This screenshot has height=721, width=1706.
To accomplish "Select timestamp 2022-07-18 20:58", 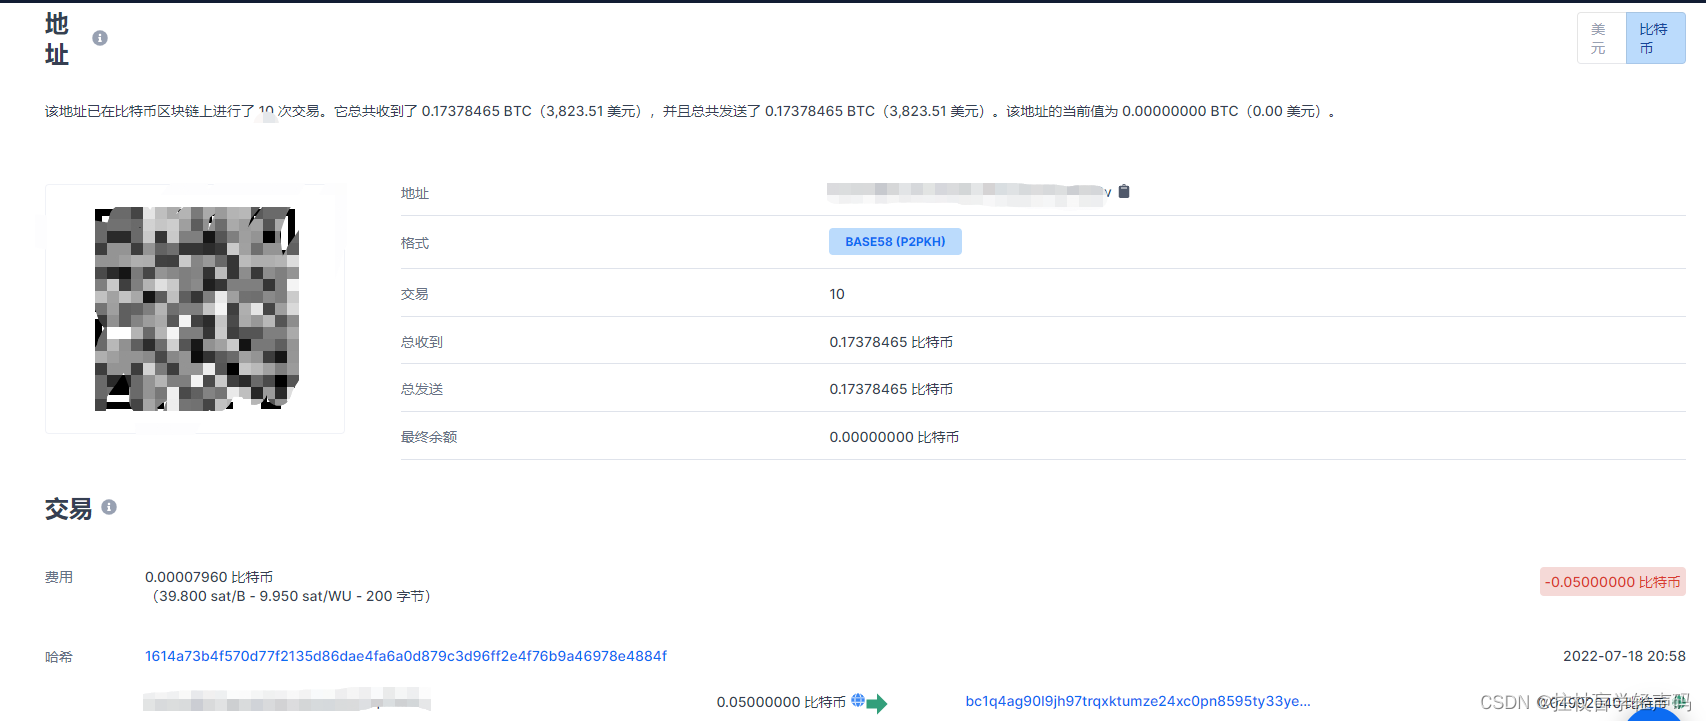I will [1624, 656].
